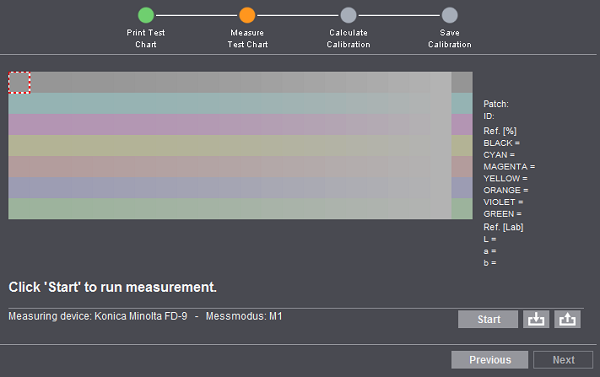Select the first gray patch with red dashed outline
Screen dimensions: 600x377
[x=19, y=82]
